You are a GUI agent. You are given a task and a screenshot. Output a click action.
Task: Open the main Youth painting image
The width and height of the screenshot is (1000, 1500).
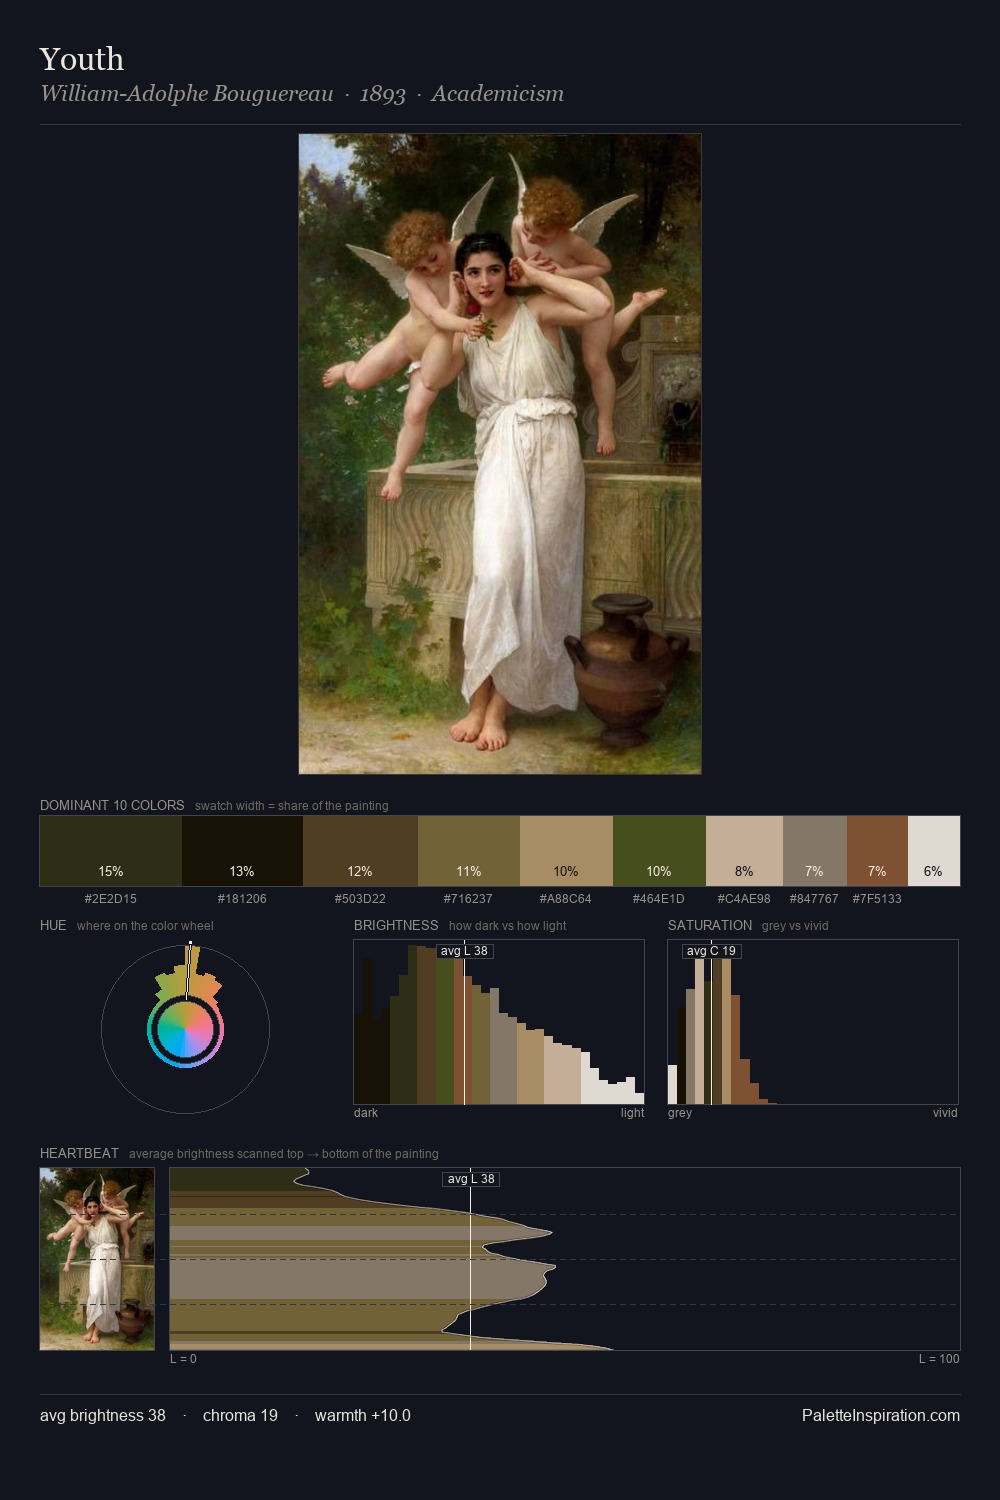click(500, 454)
